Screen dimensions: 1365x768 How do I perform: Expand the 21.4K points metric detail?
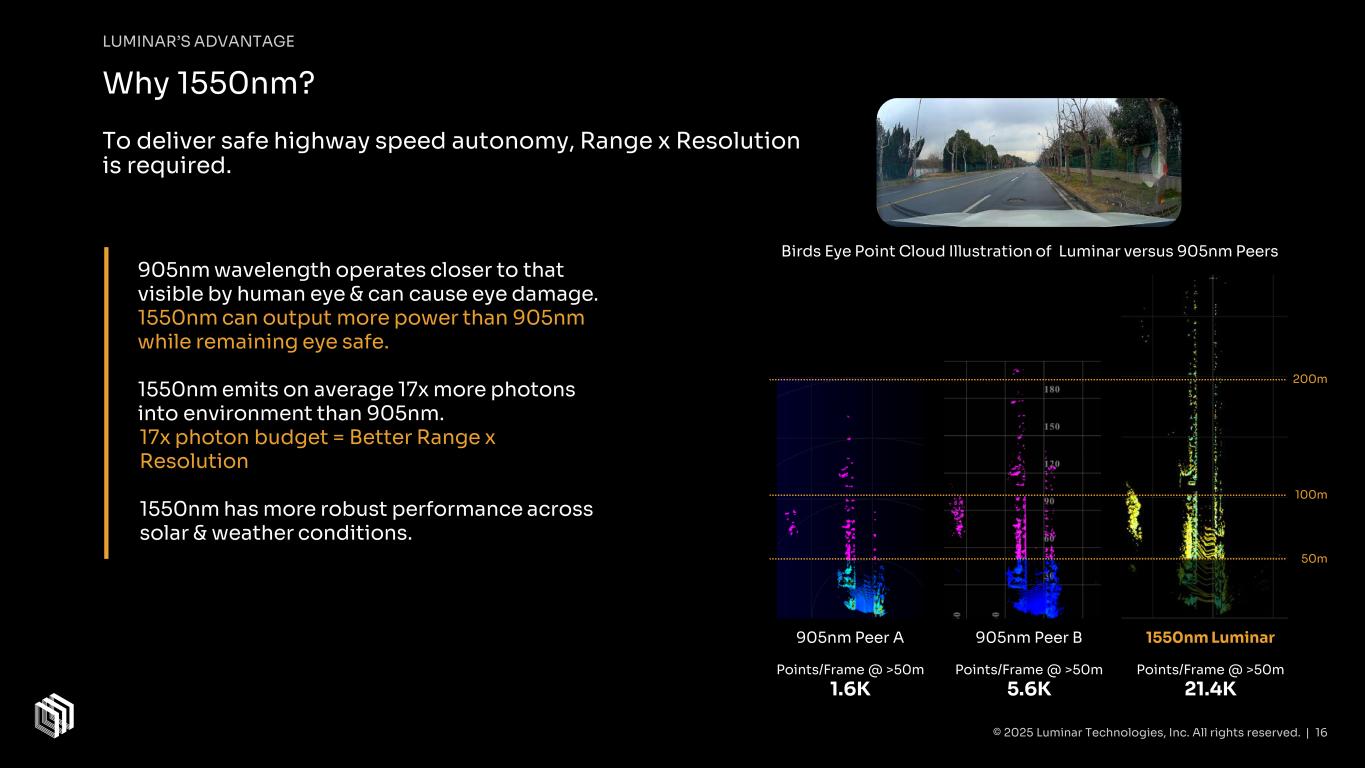1211,689
